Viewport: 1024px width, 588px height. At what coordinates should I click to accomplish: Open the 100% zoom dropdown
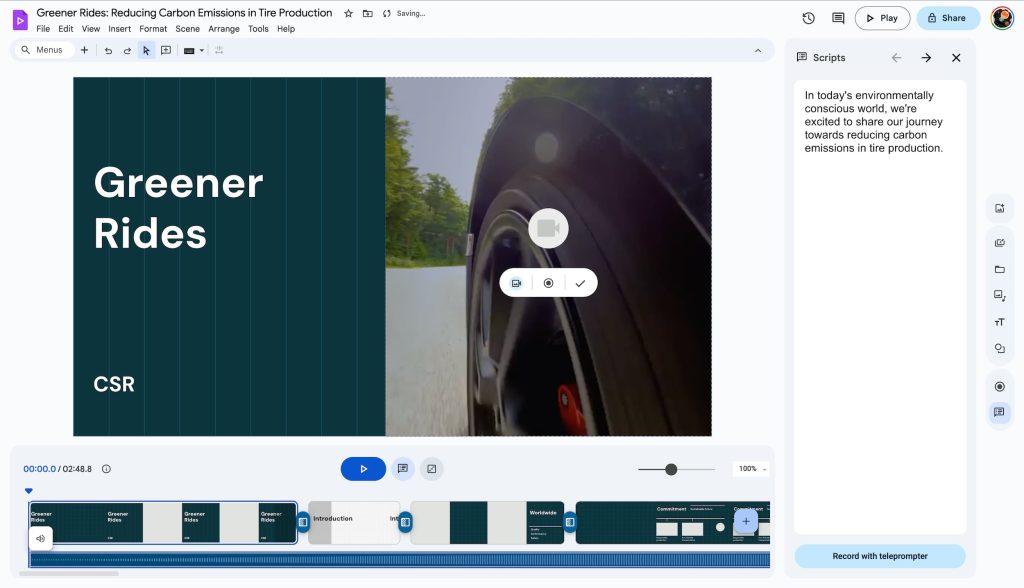point(751,469)
